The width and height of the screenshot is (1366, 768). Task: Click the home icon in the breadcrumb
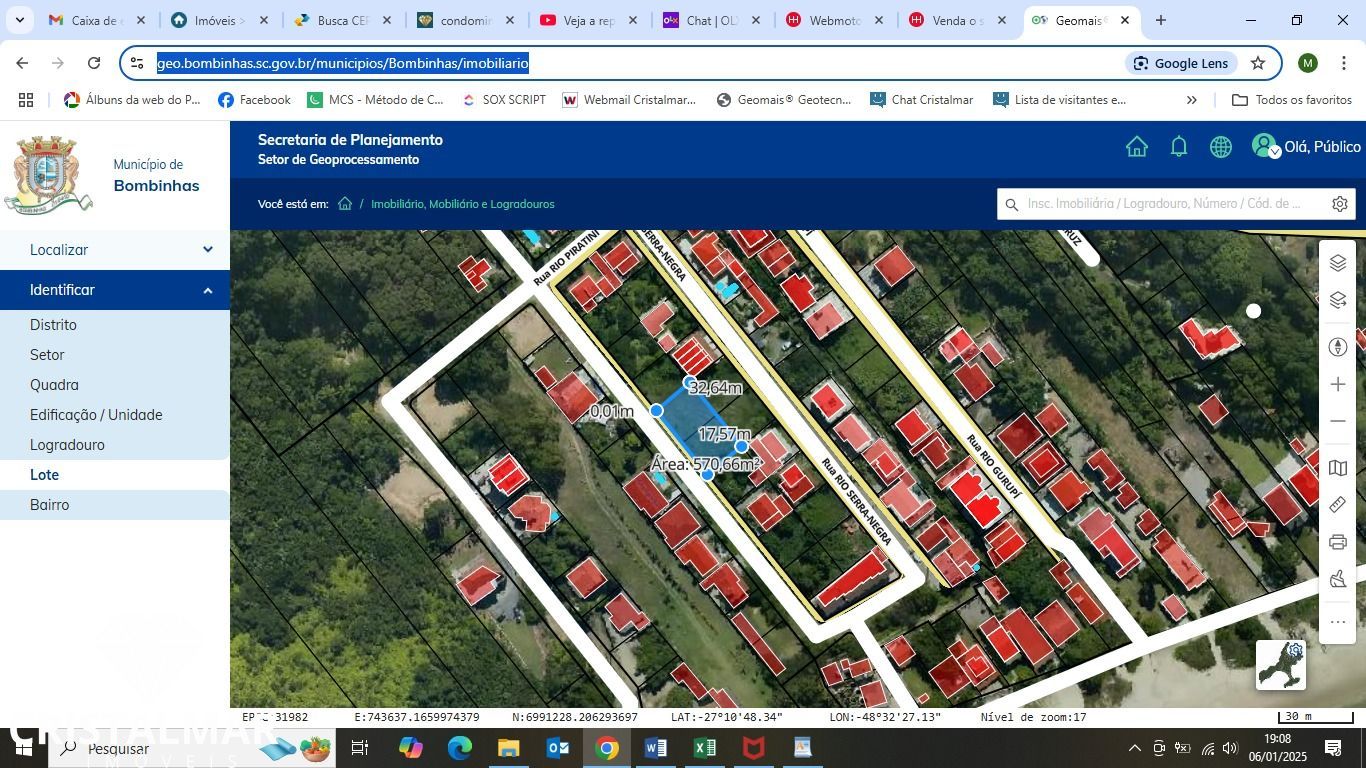coord(345,204)
